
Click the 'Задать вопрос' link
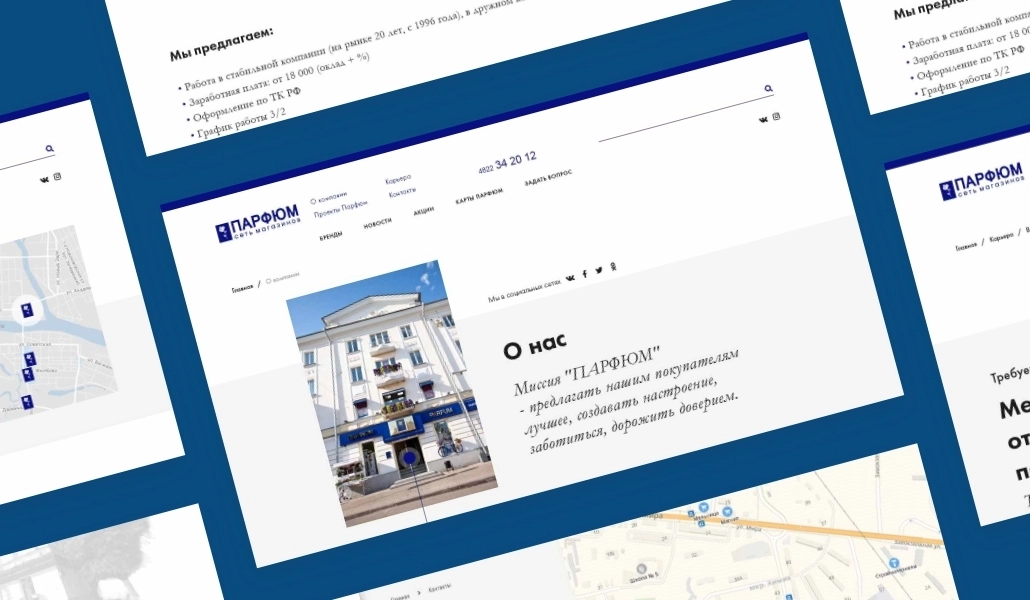click(548, 181)
